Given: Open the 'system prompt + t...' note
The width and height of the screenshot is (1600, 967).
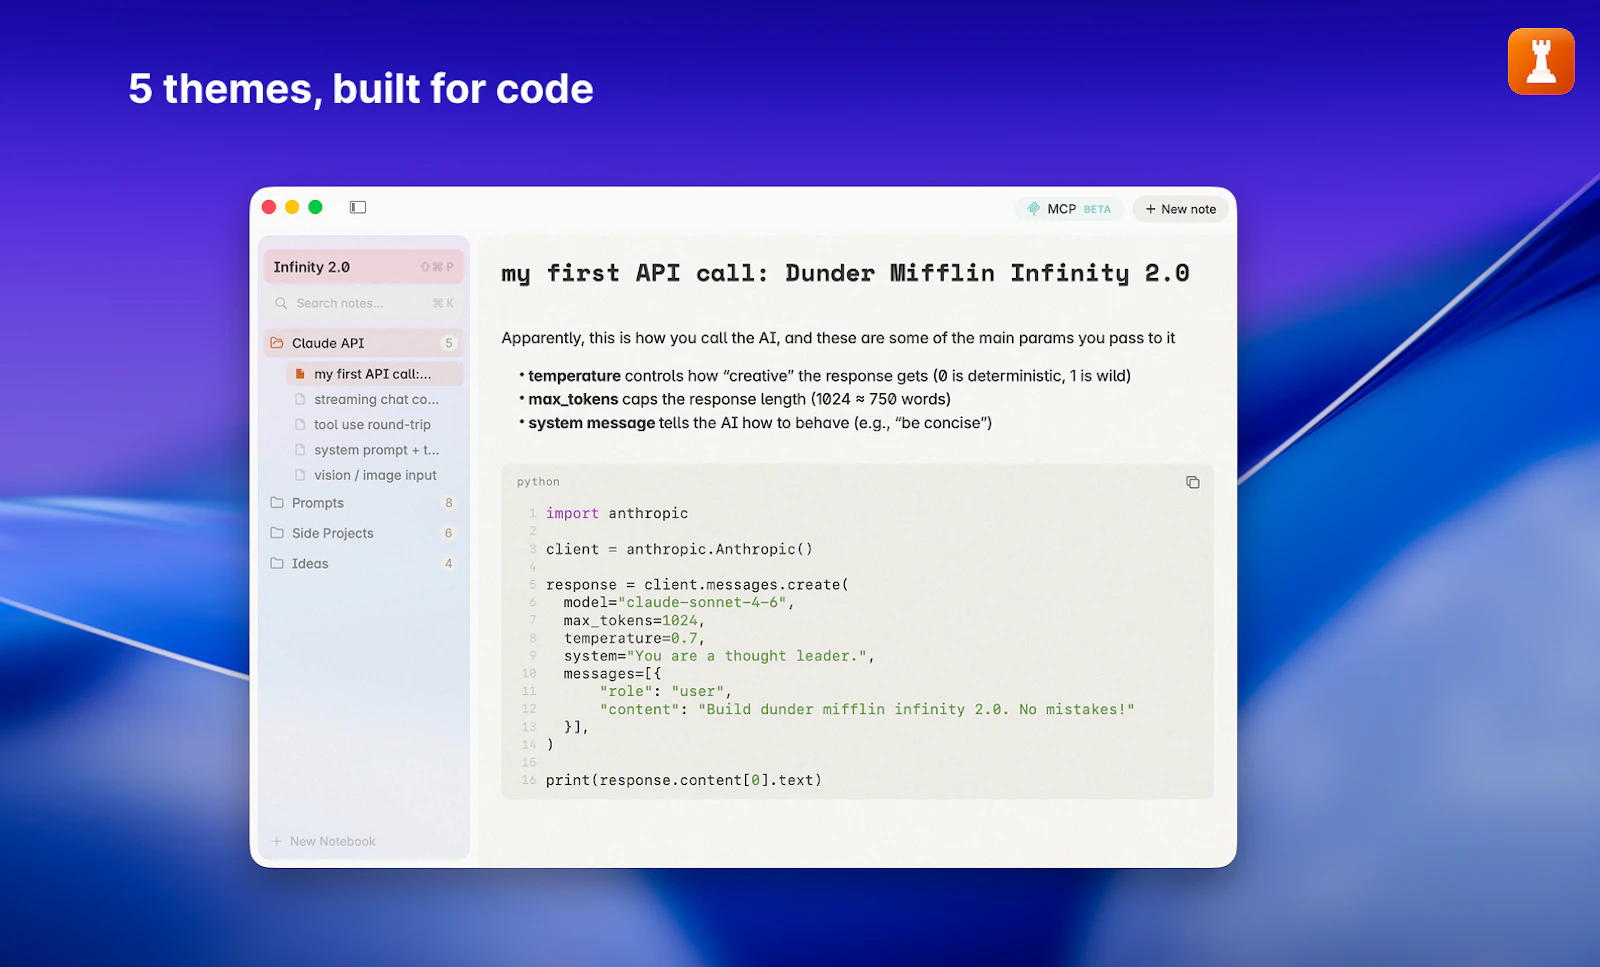Looking at the screenshot, I should 374,450.
